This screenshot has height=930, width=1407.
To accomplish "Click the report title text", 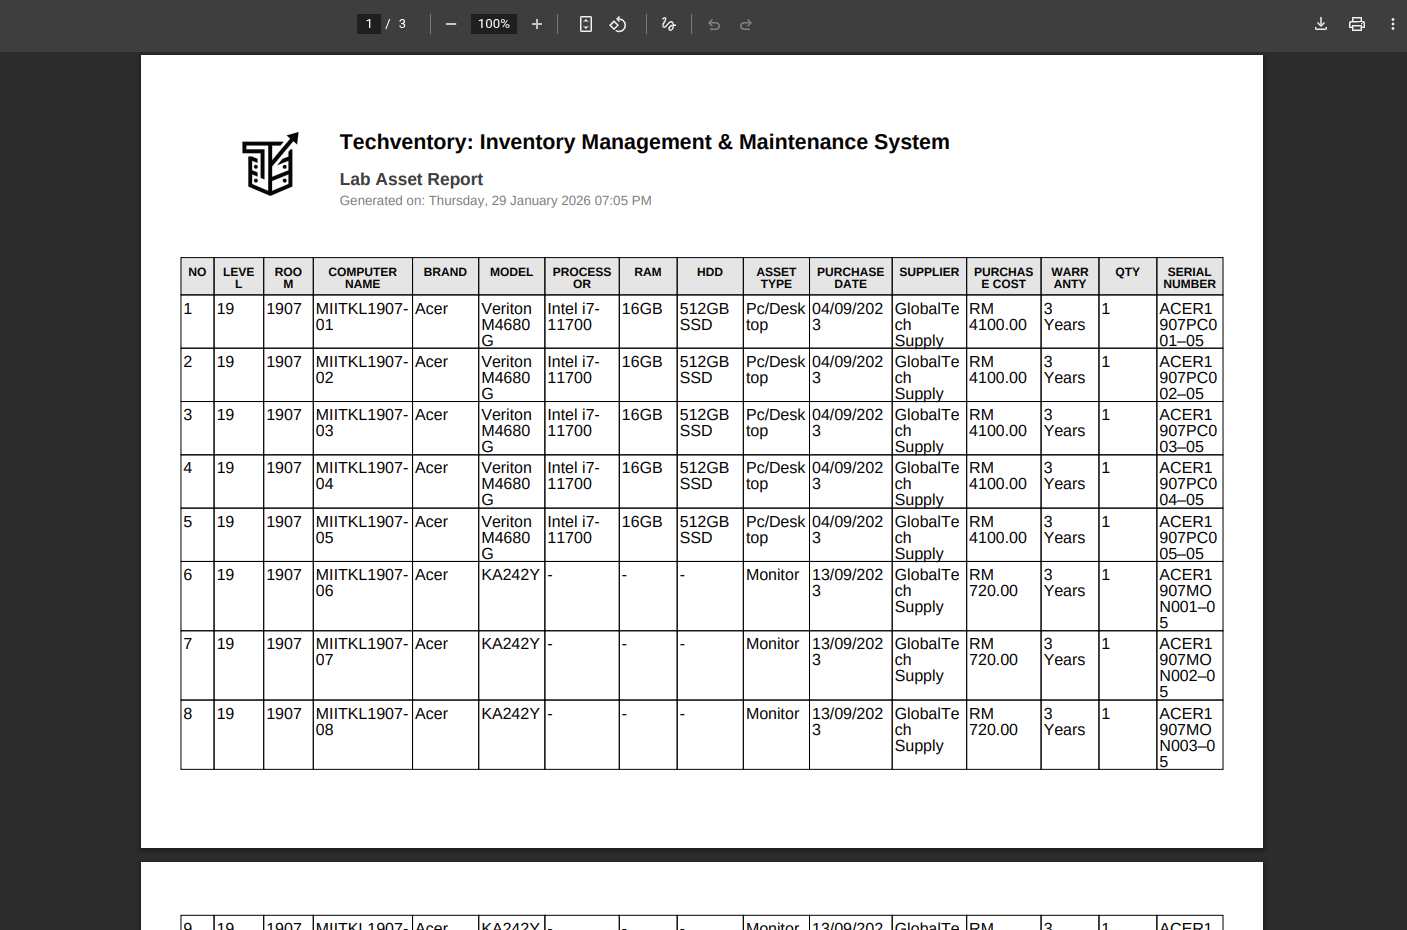I will tap(645, 141).
